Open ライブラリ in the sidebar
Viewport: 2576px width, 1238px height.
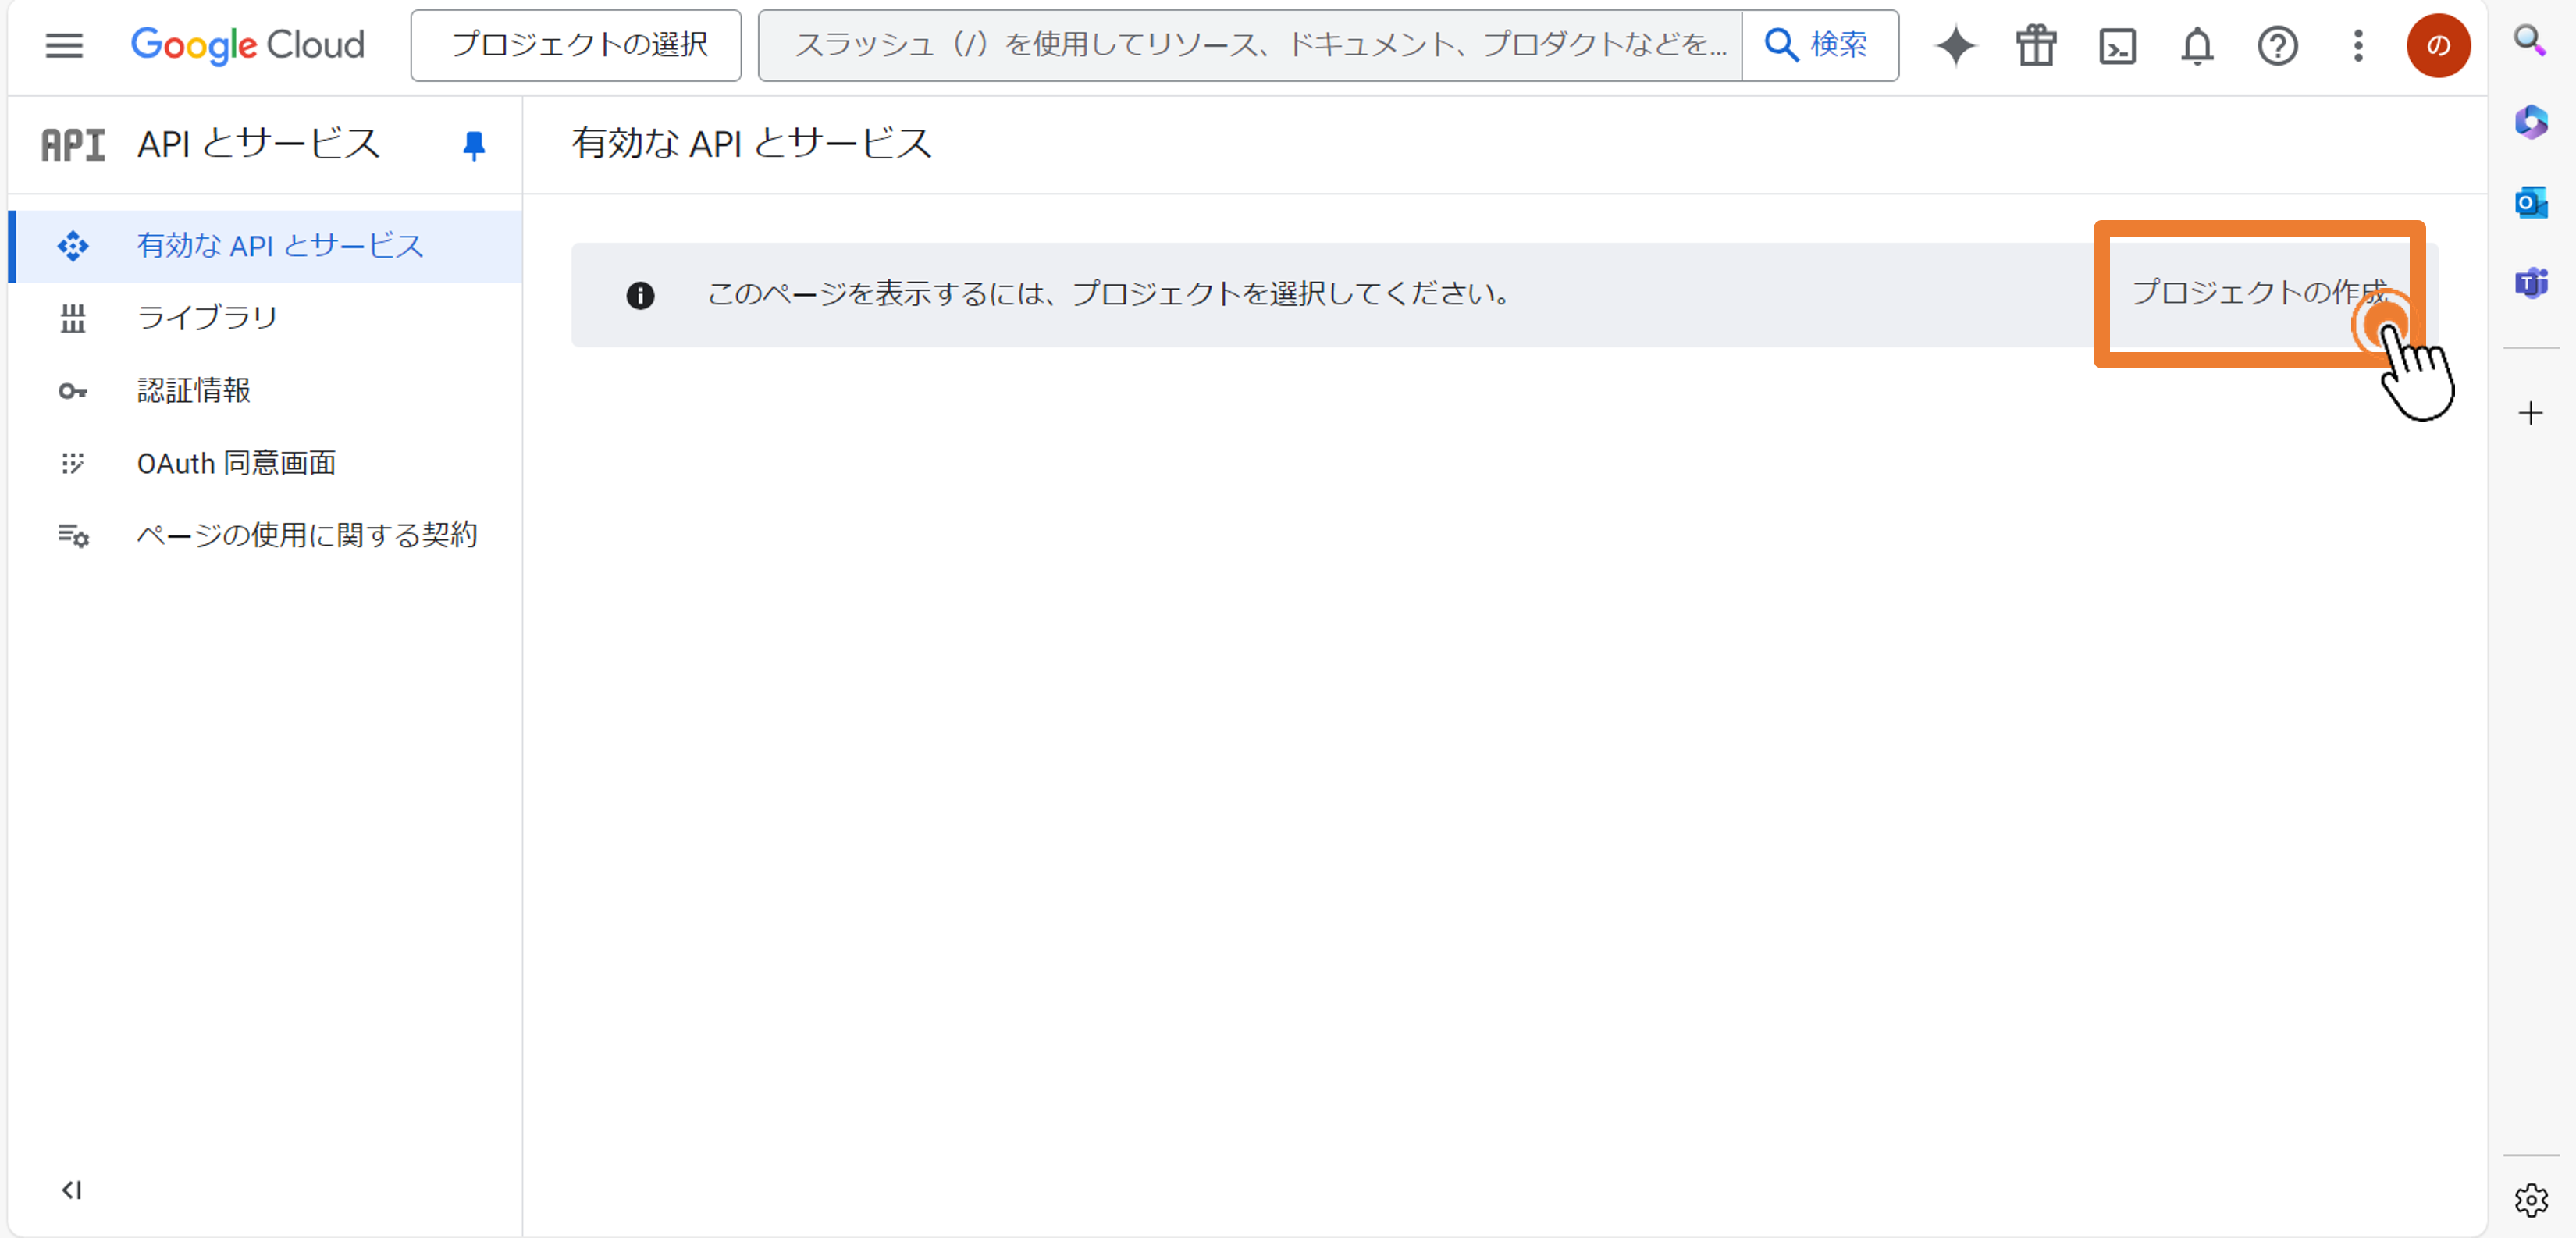click(x=266, y=318)
